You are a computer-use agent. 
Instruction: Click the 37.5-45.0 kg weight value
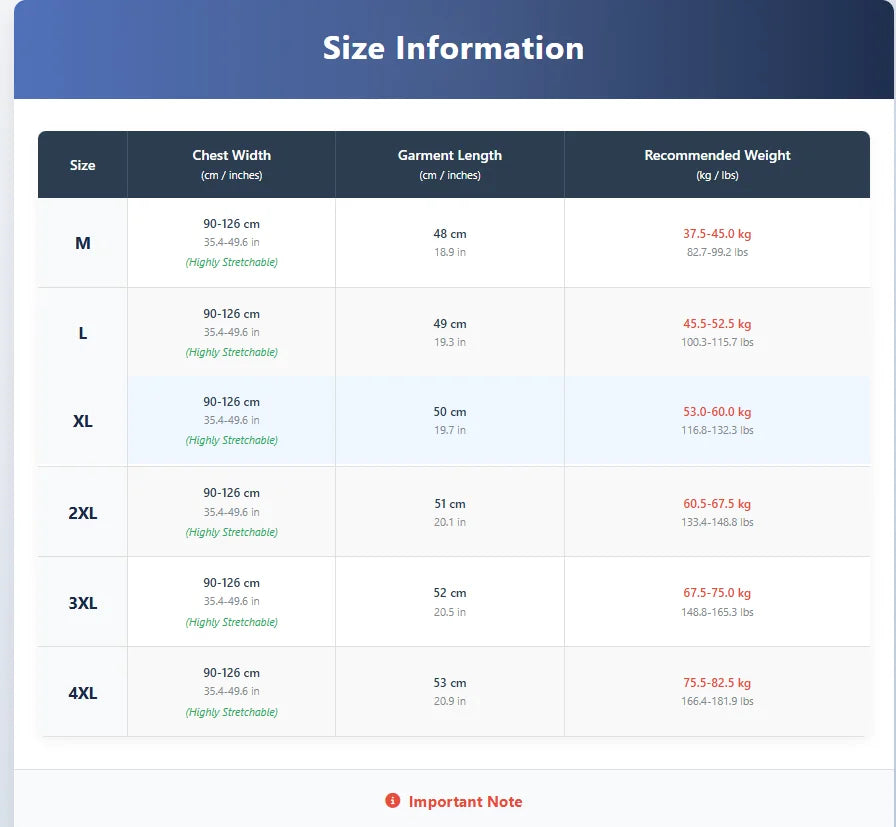click(x=717, y=234)
